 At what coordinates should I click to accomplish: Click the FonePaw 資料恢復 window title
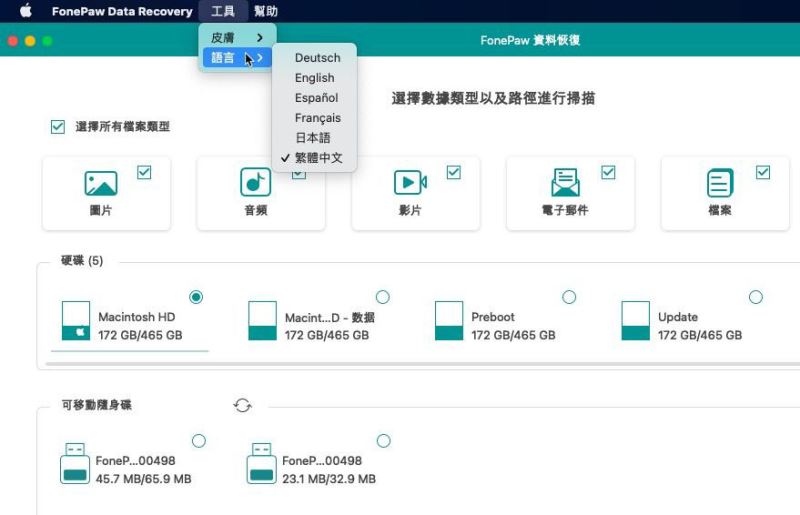[530, 40]
